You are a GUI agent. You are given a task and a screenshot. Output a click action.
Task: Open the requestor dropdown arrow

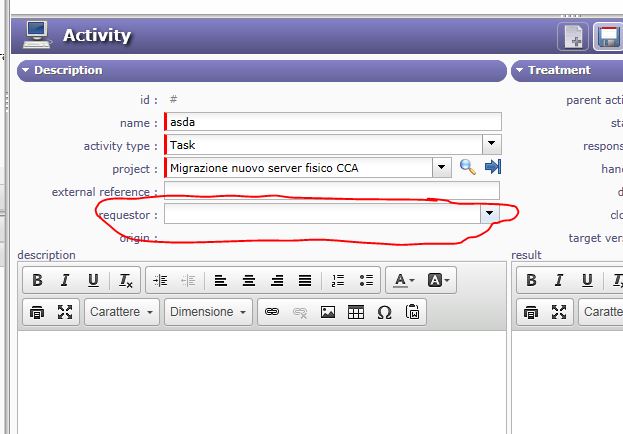(x=489, y=214)
